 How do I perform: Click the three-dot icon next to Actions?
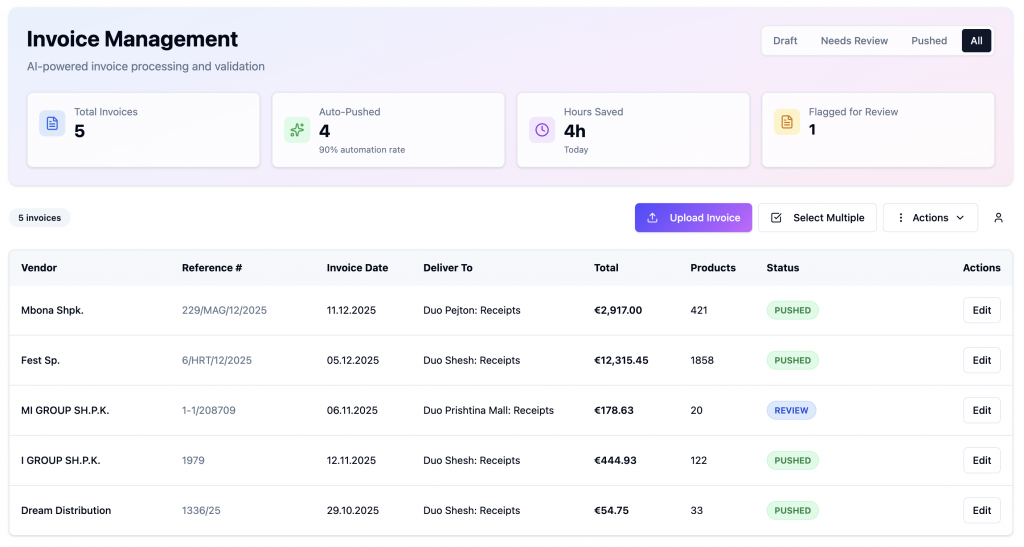point(901,218)
